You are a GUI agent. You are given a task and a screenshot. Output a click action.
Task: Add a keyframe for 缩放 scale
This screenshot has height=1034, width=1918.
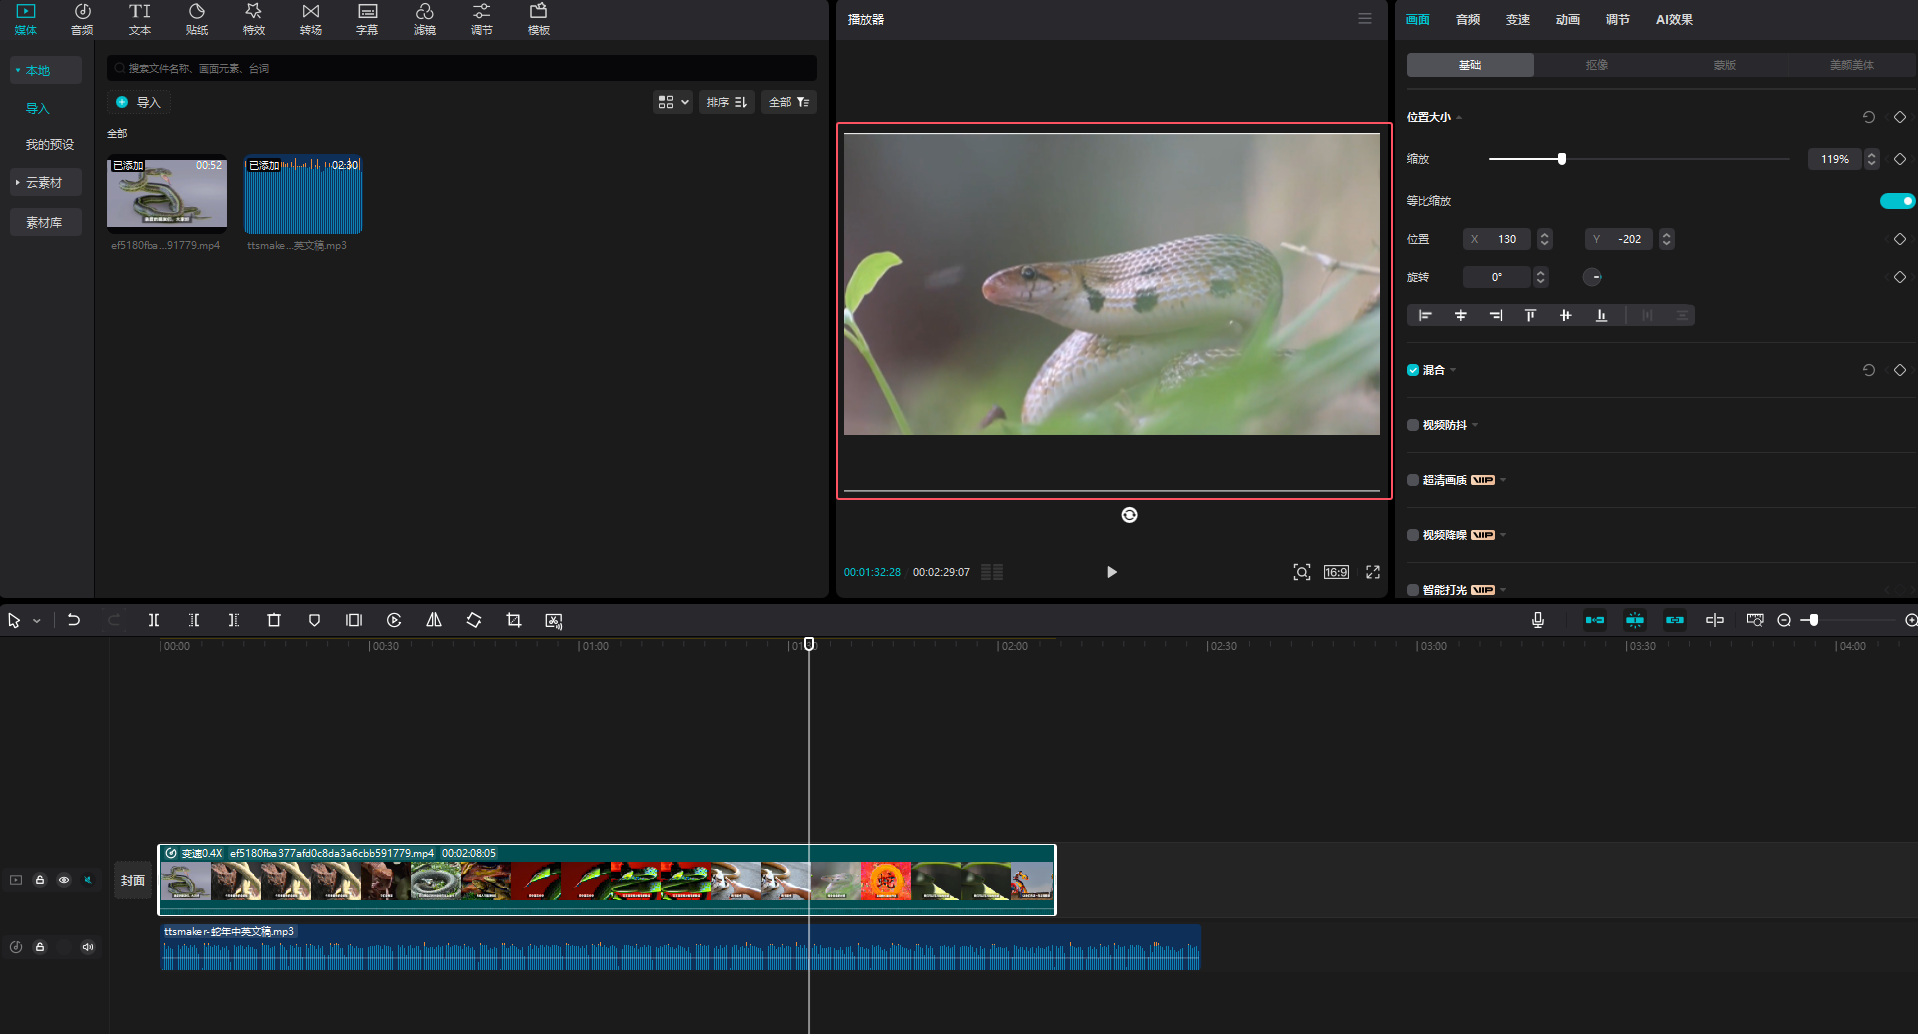pos(1900,159)
